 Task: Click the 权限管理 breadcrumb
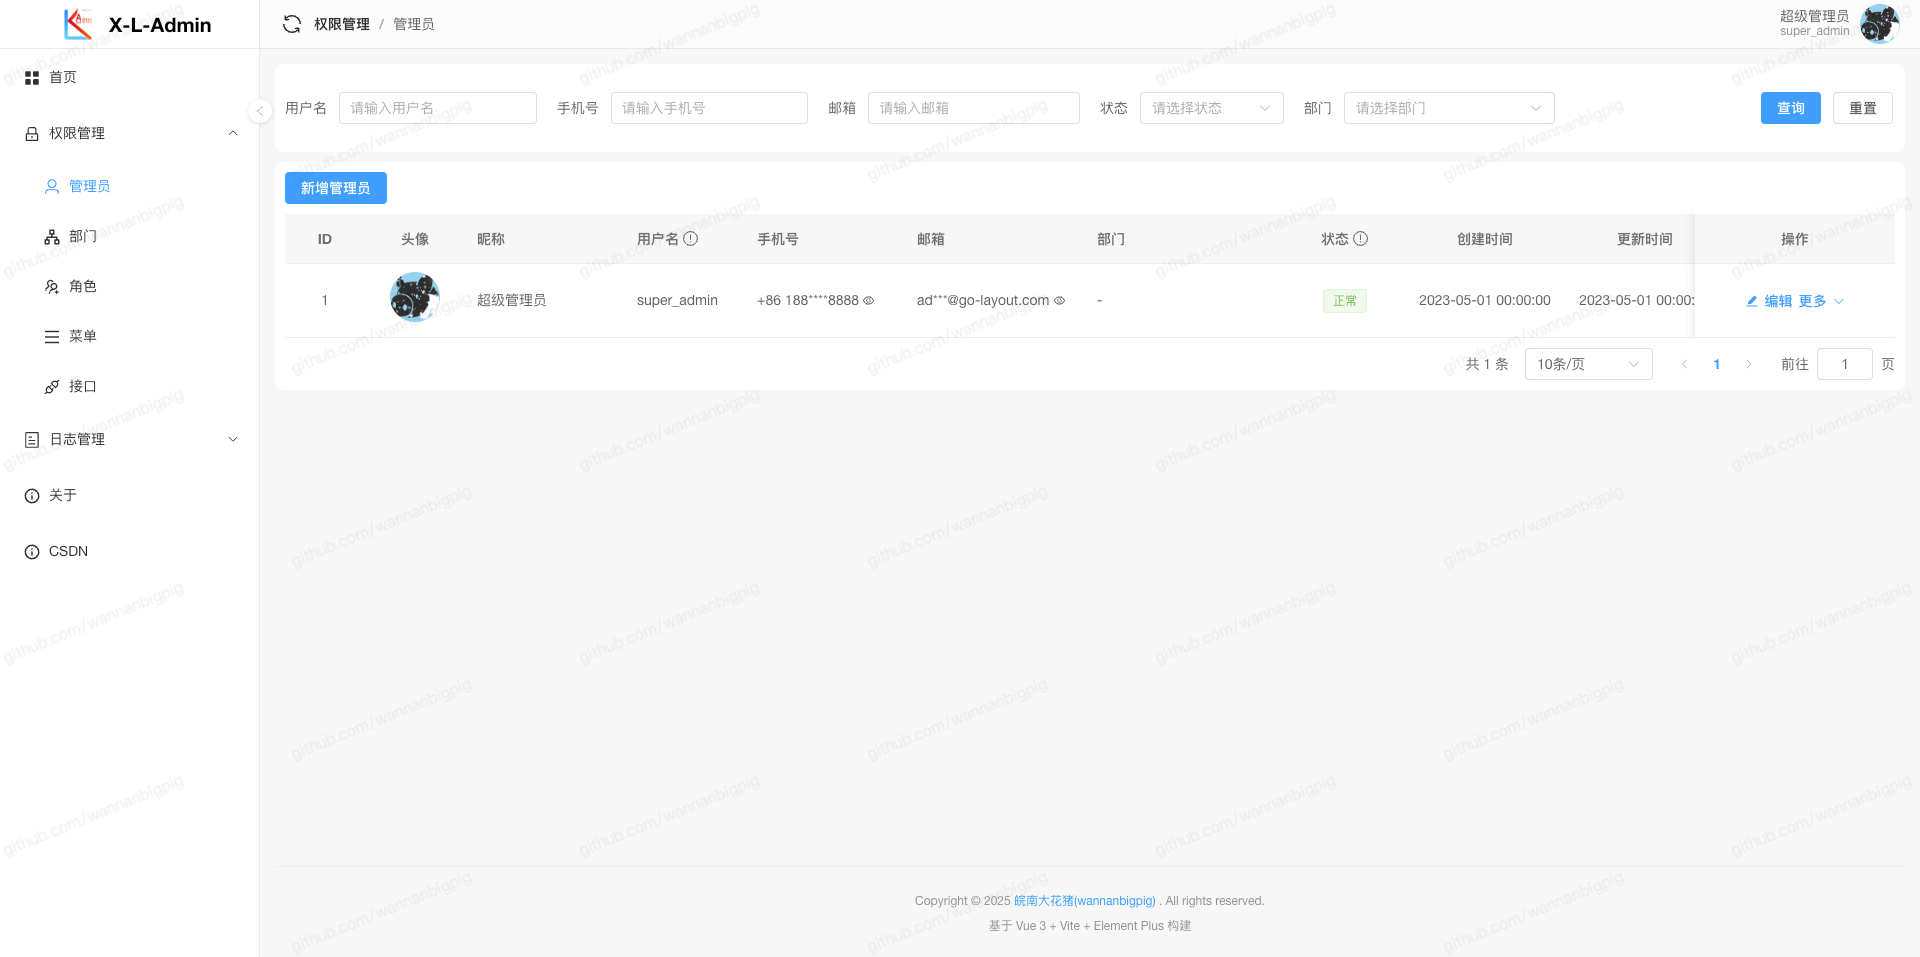pyautogui.click(x=342, y=24)
